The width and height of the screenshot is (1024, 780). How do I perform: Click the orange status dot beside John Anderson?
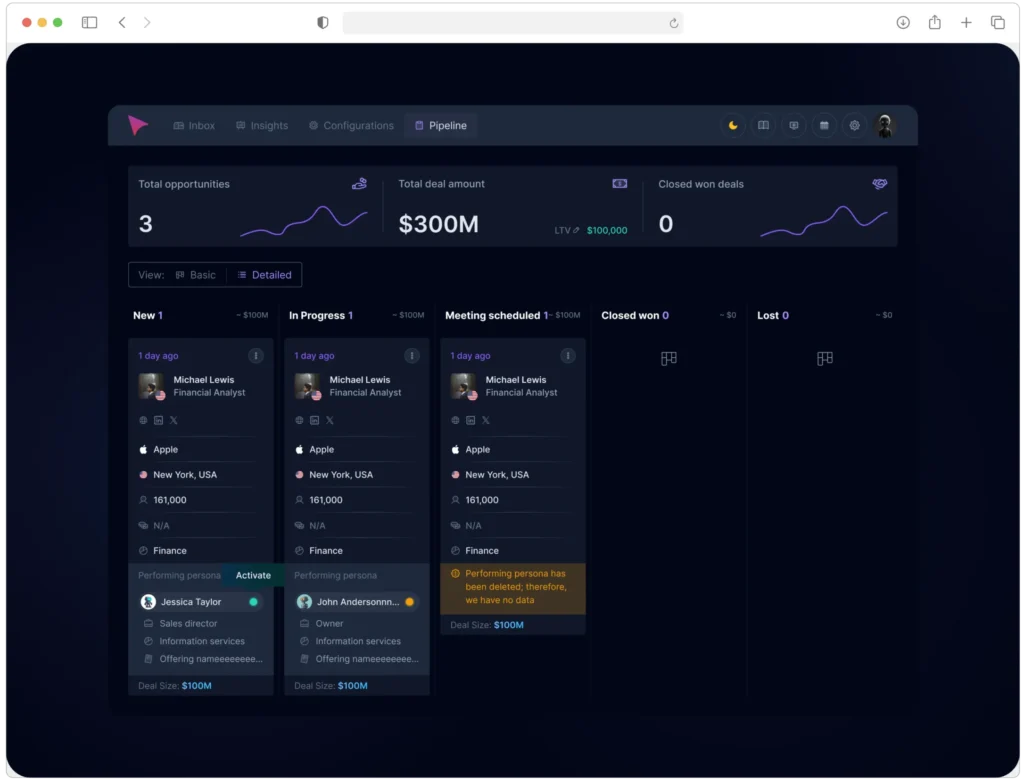tap(409, 602)
